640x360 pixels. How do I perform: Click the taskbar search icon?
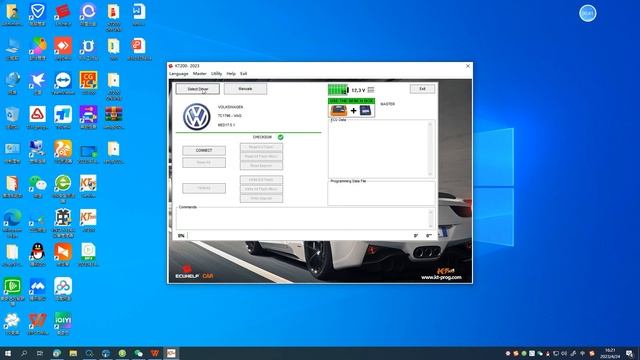tap(24, 353)
